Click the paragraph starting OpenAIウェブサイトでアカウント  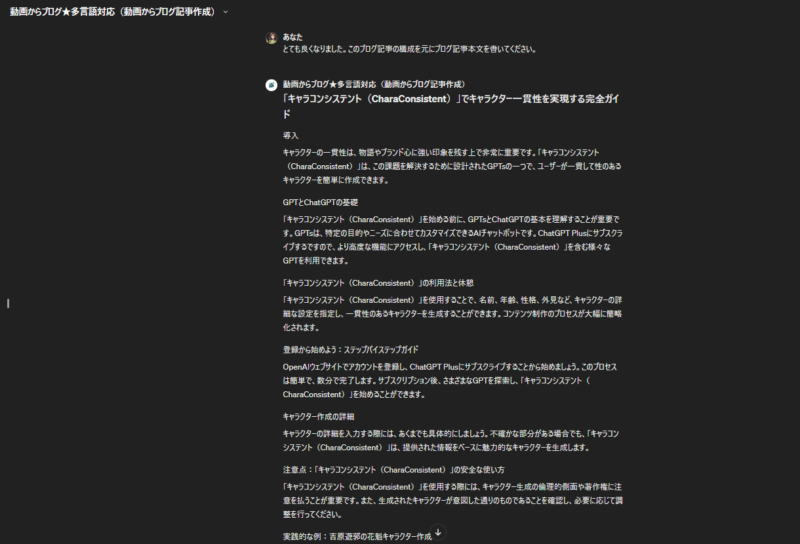(x=450, y=381)
